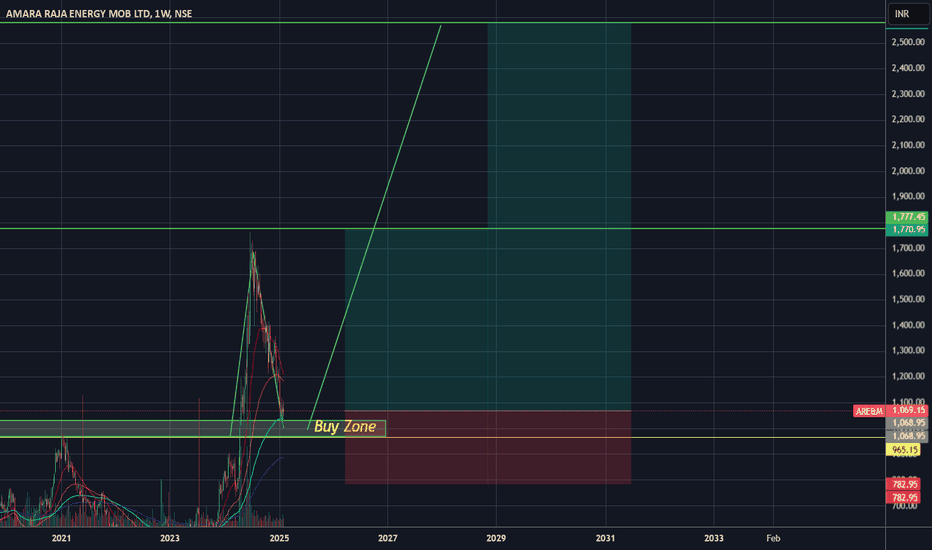
Task: Click the 2,000.00 price axis label
Action: (x=908, y=171)
